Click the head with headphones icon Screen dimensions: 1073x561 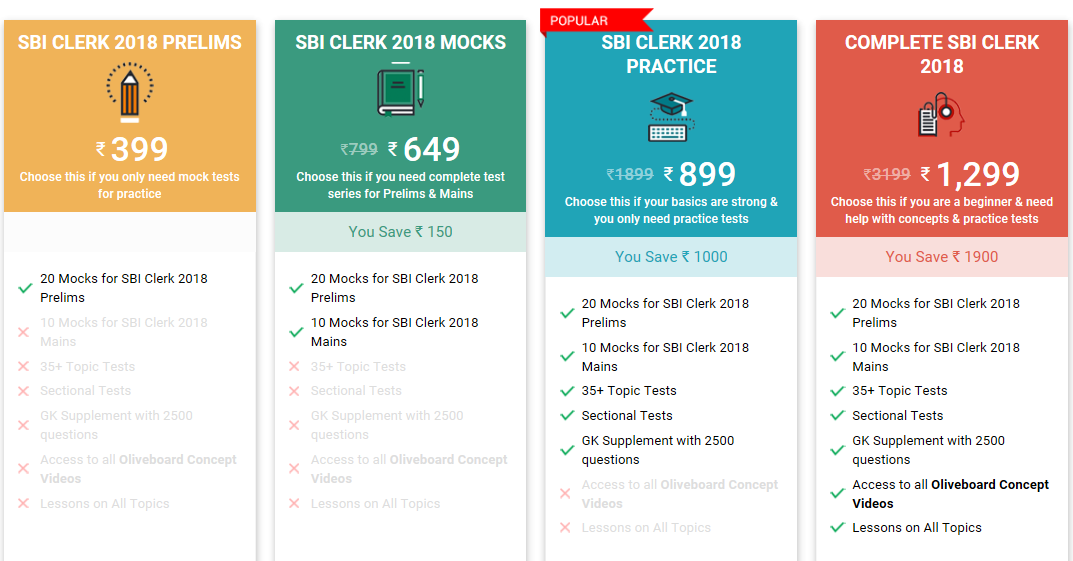coord(941,117)
